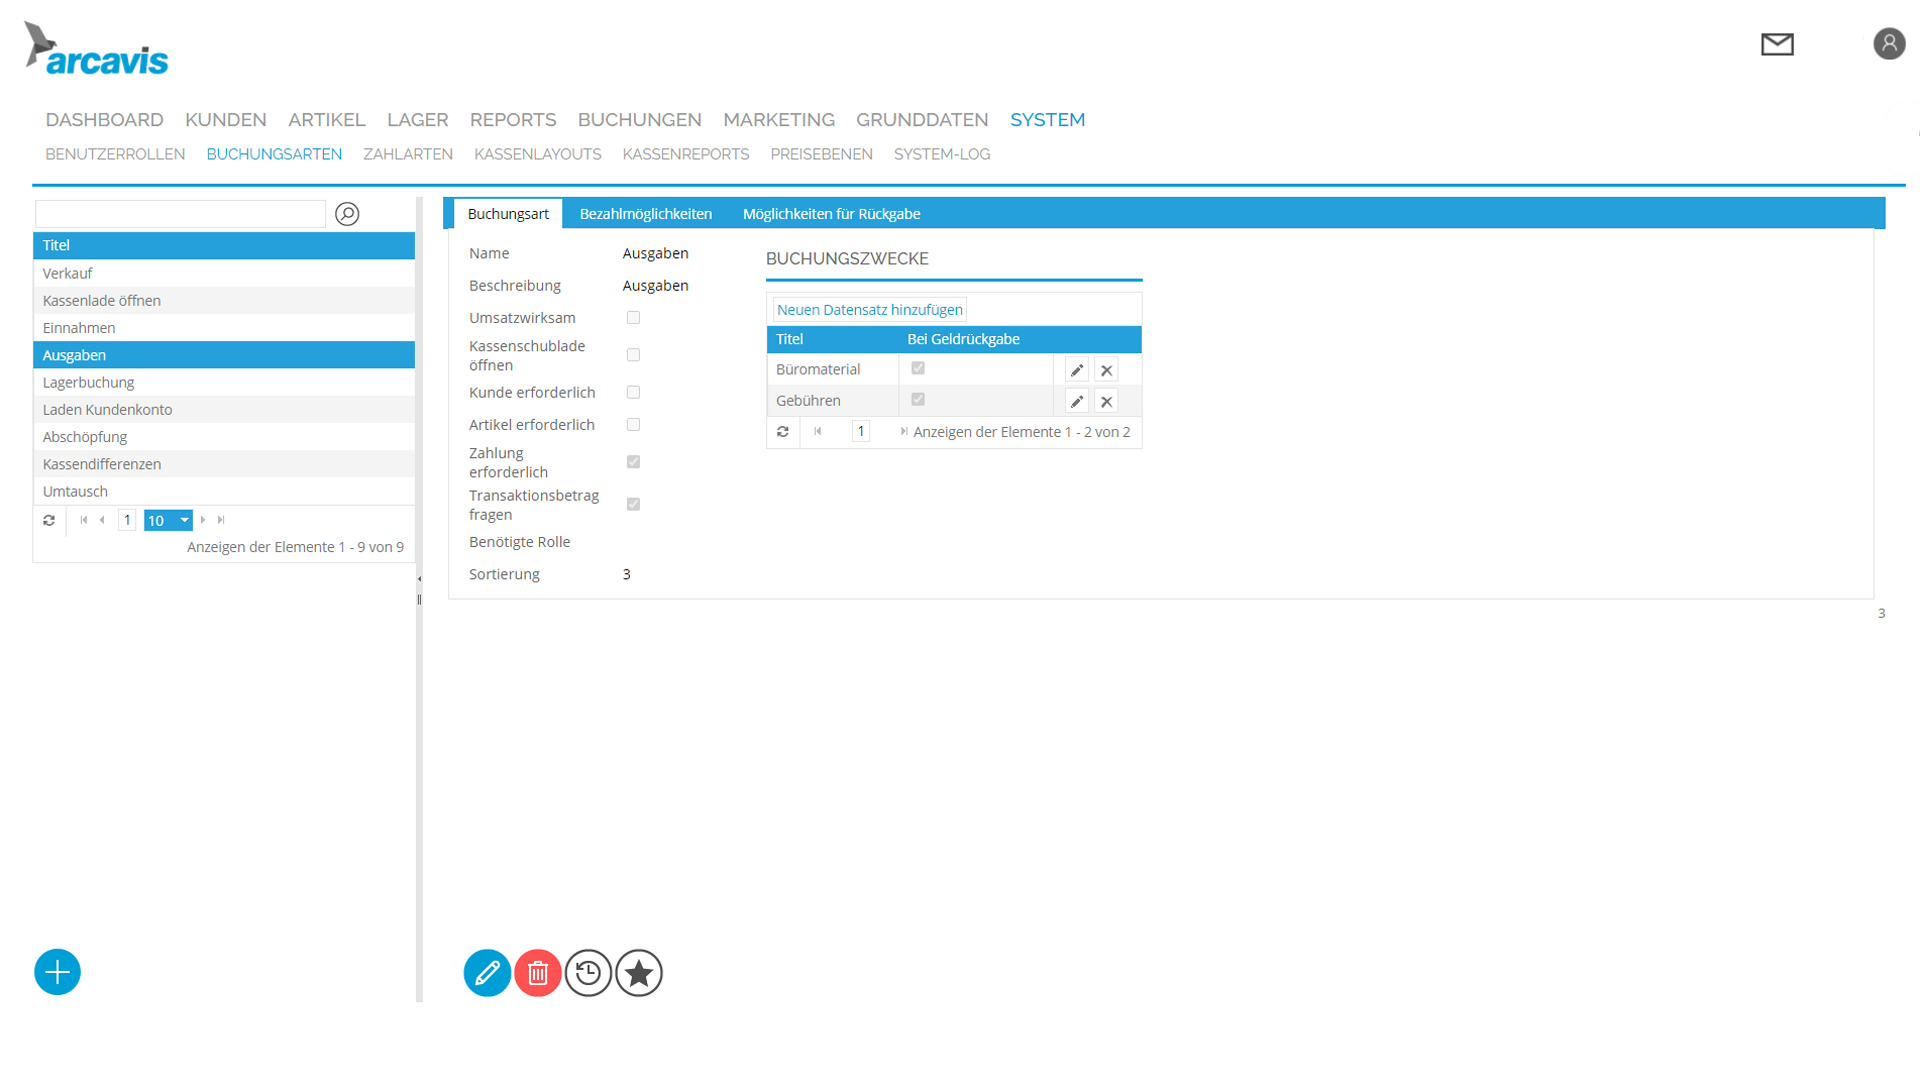Go to last page in Buchungszwecke grid
Screen dimensions: 1920x1080
[x=903, y=432]
